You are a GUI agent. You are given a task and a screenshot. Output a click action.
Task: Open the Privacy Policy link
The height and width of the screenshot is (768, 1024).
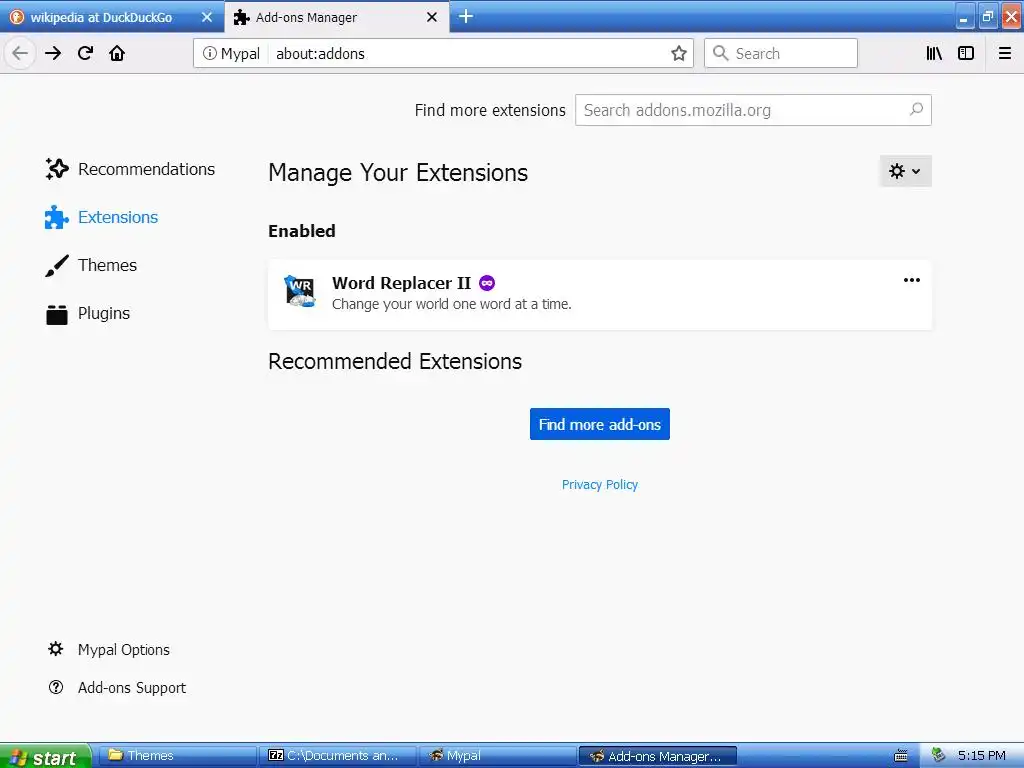[600, 485]
